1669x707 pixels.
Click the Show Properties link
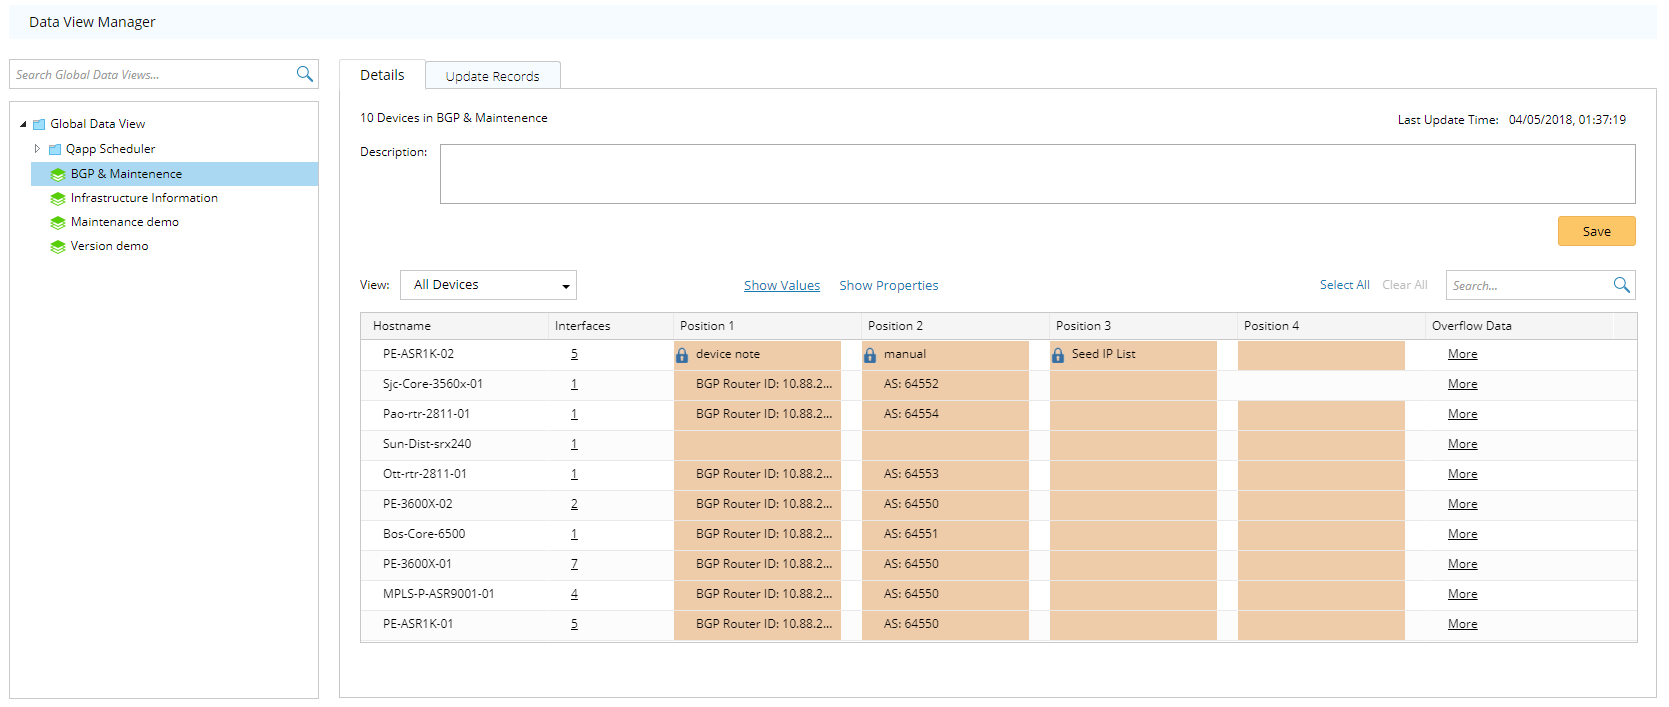pyautogui.click(x=888, y=285)
